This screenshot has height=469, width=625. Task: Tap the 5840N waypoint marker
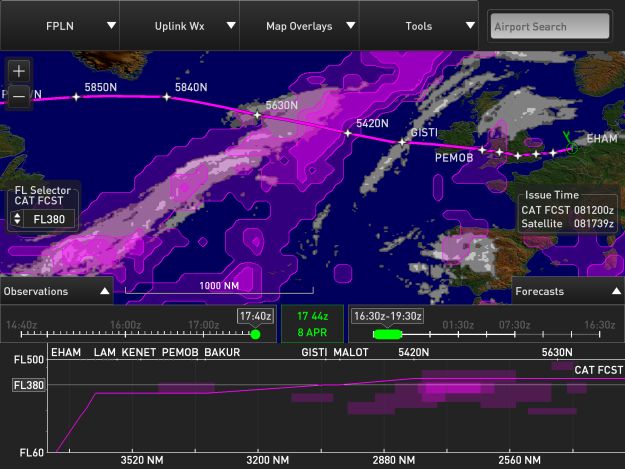pos(166,97)
